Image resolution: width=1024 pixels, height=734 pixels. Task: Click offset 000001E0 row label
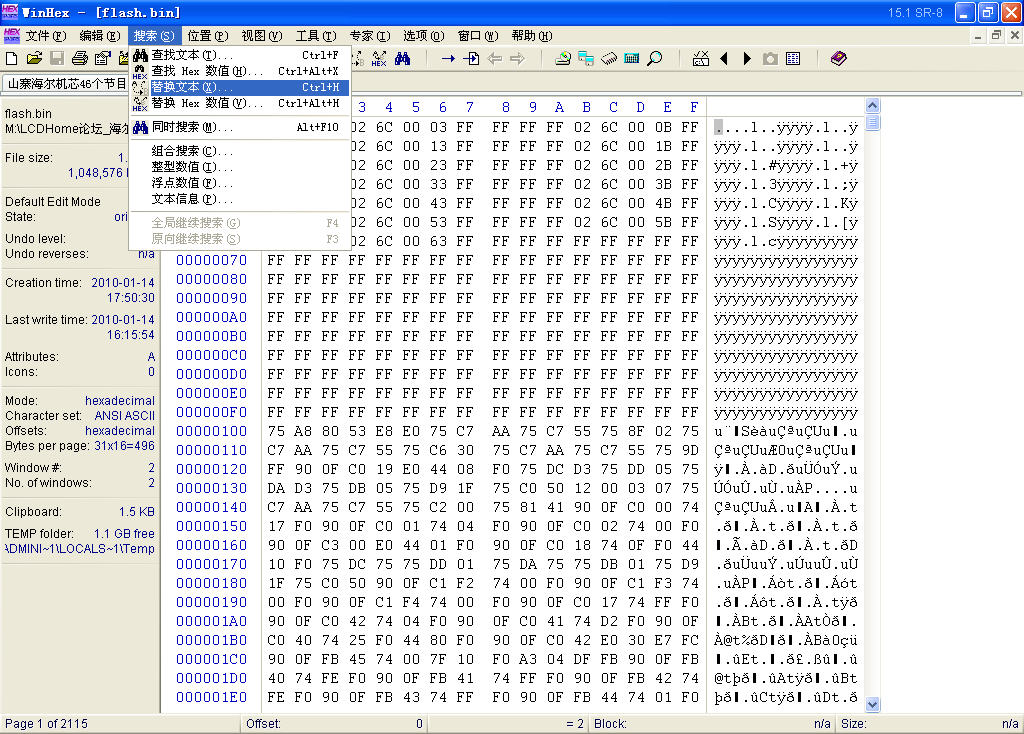(x=212, y=697)
